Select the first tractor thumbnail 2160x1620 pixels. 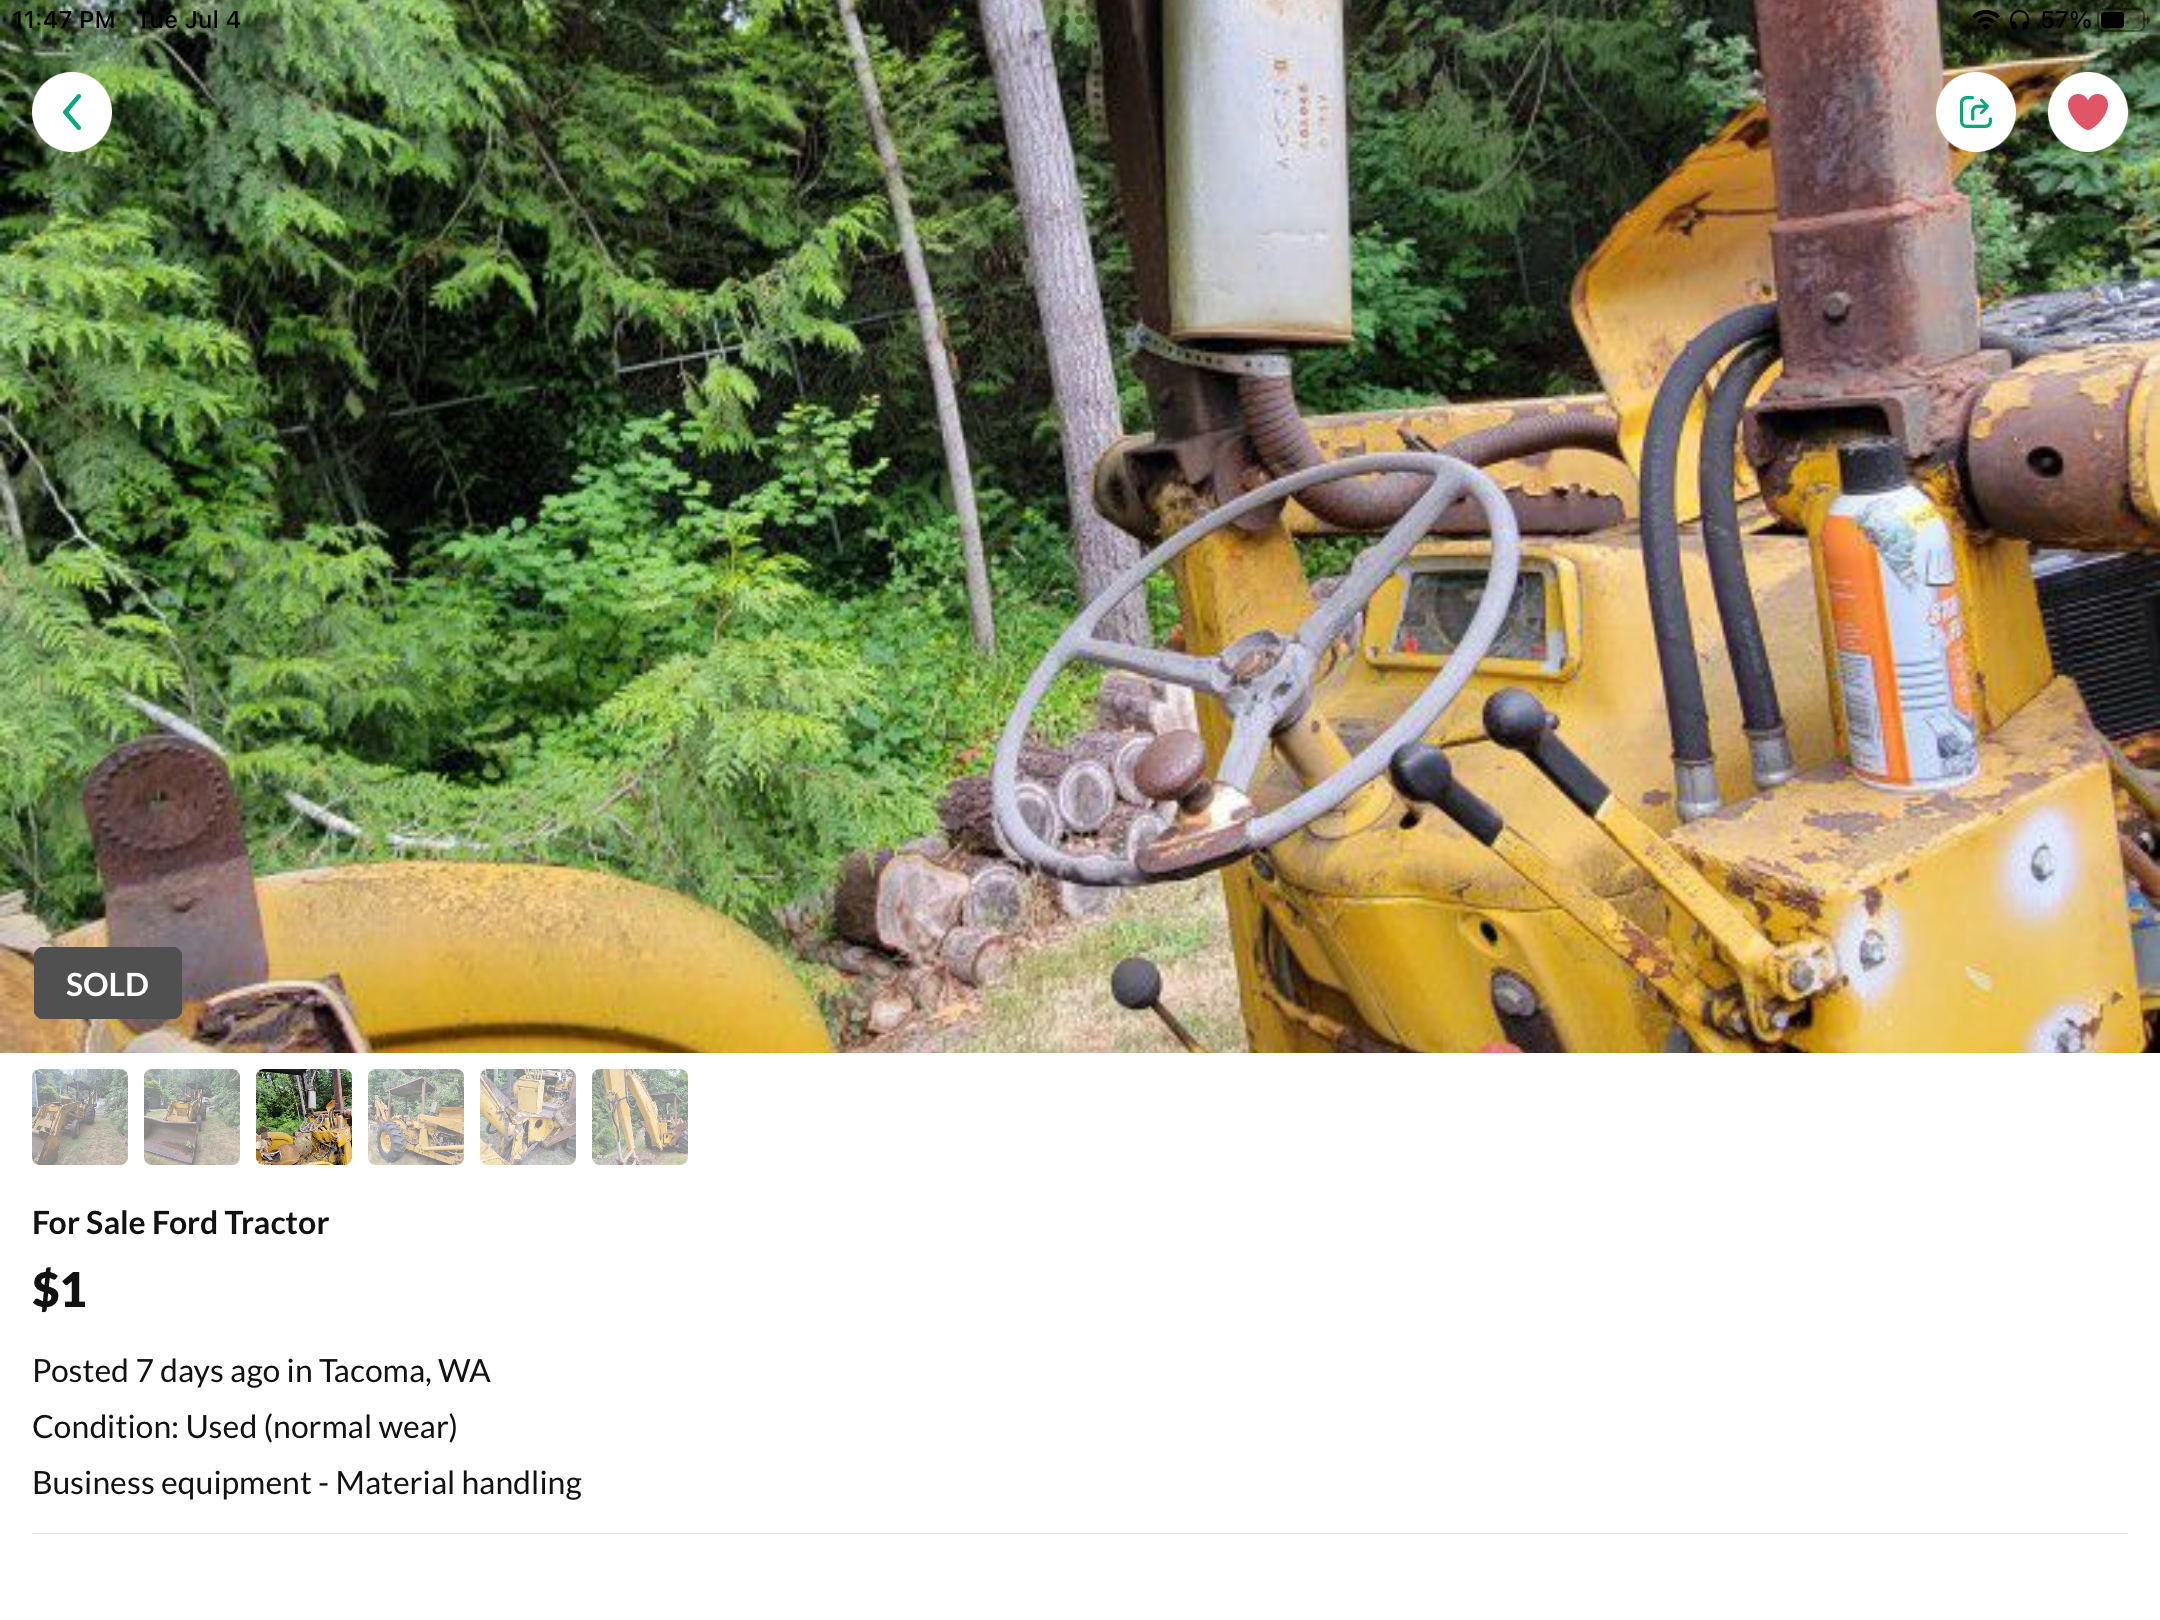point(80,1117)
